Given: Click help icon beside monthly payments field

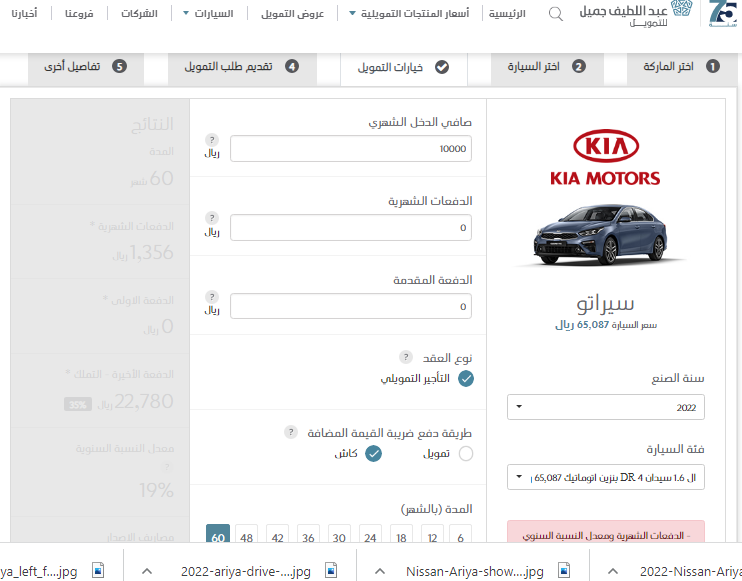Looking at the screenshot, I should (x=212, y=218).
